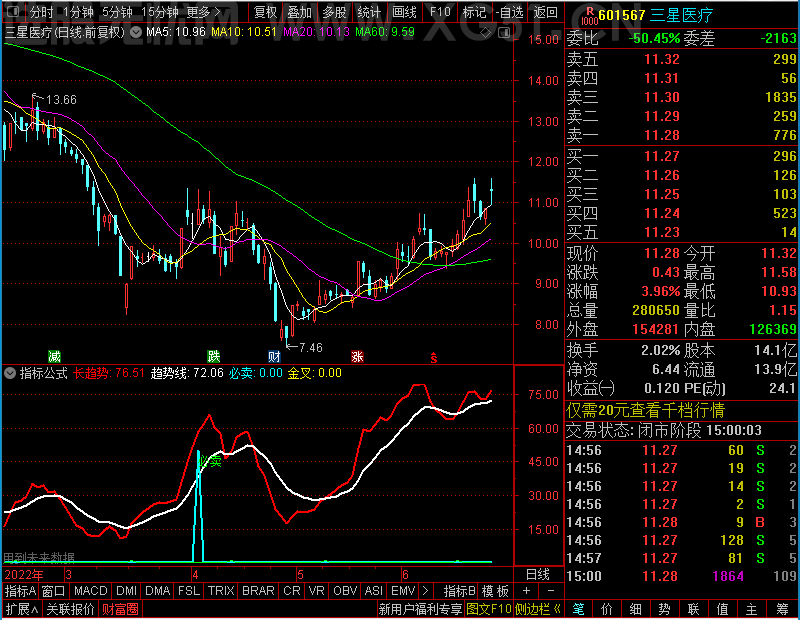Click the square panel icon at chart top-right
The width and height of the screenshot is (800, 620).
coord(504,33)
